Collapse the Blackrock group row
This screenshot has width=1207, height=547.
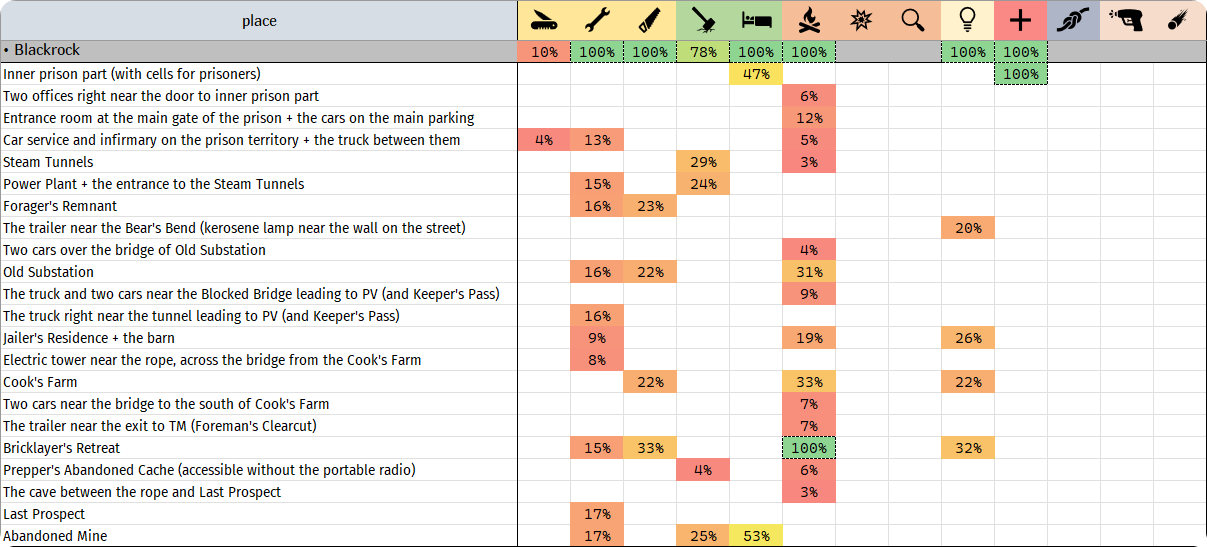(7, 50)
